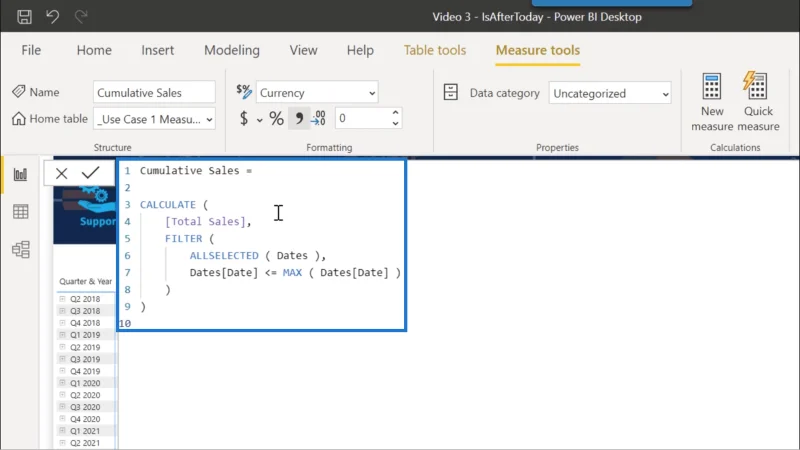Viewport: 800px width, 450px height.
Task: Switch to Report view
Action: (20, 175)
